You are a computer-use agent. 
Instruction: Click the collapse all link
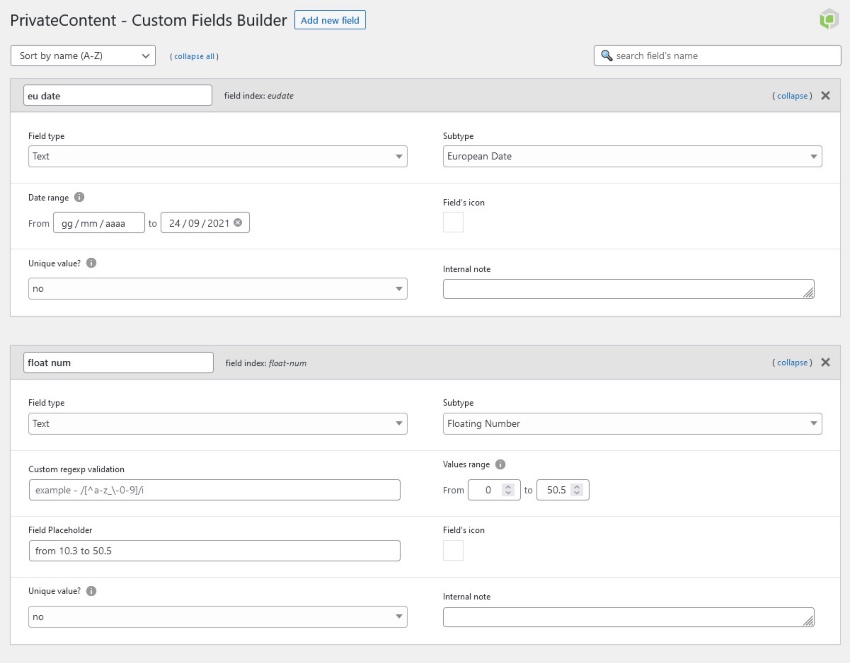(195, 56)
